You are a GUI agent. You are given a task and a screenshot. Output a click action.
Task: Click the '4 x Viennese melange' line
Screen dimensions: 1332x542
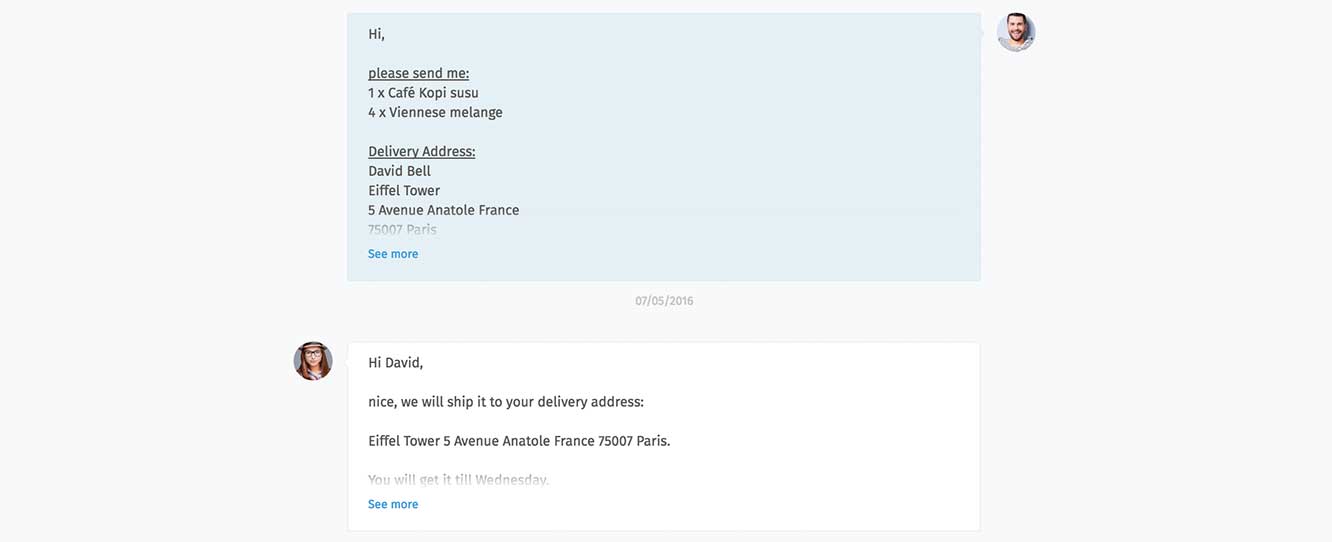[435, 112]
